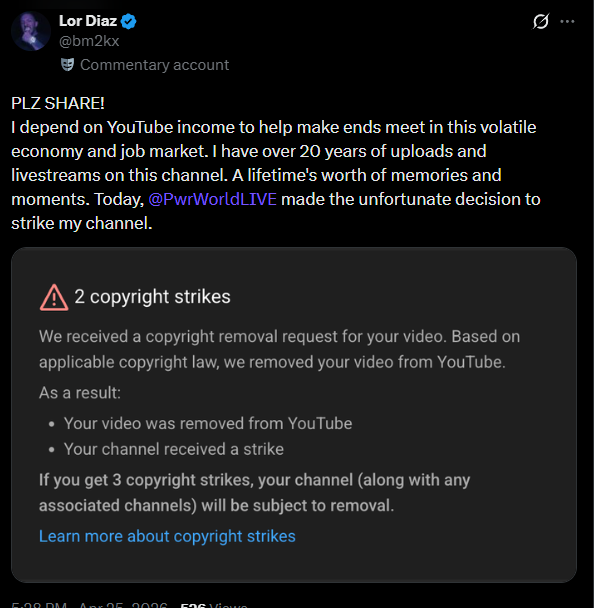
Task: Click the copyright removal request paragraph
Action: pyautogui.click(x=279, y=349)
